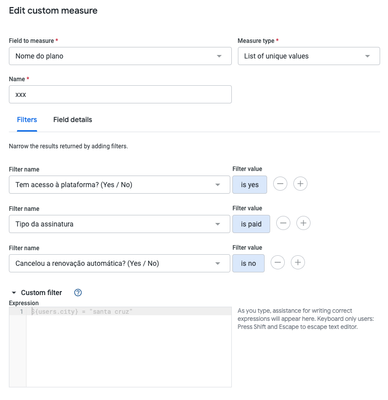The image size is (388, 400).
Task: Remove the 'Tipo da assinatura' filter with minus icon
Action: (283, 223)
